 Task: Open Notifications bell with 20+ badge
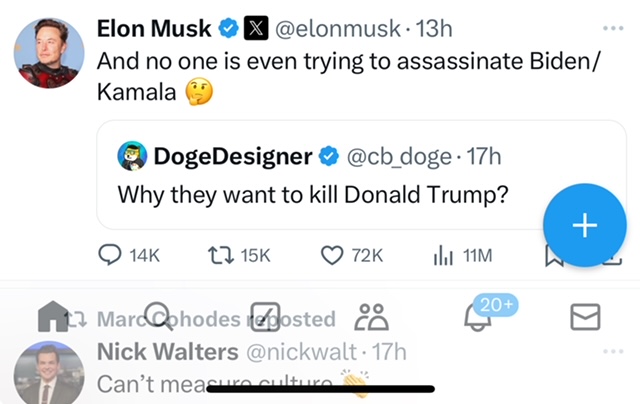(479, 317)
